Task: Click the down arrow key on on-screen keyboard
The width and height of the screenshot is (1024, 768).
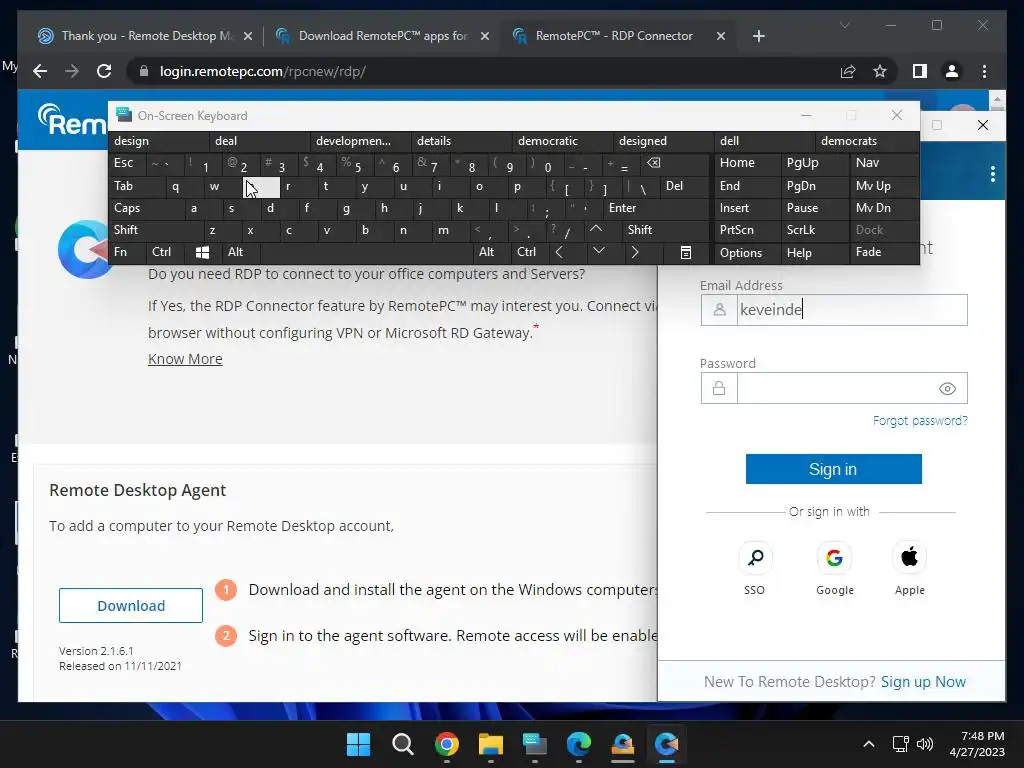Action: pyautogui.click(x=598, y=251)
